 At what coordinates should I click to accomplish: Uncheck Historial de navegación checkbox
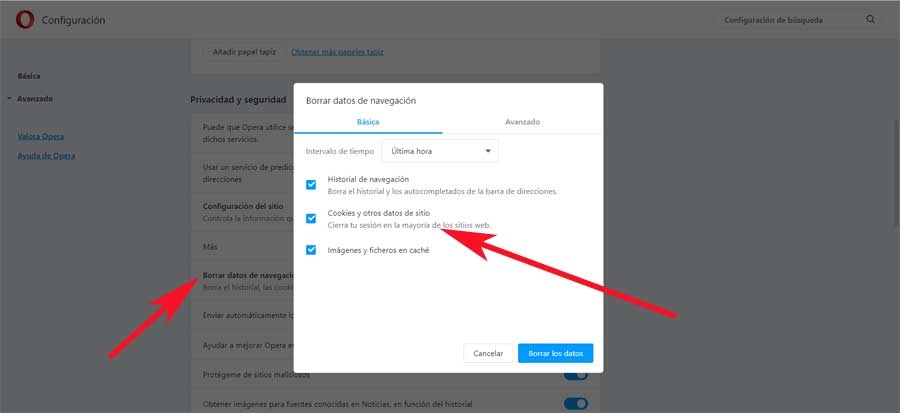click(311, 185)
